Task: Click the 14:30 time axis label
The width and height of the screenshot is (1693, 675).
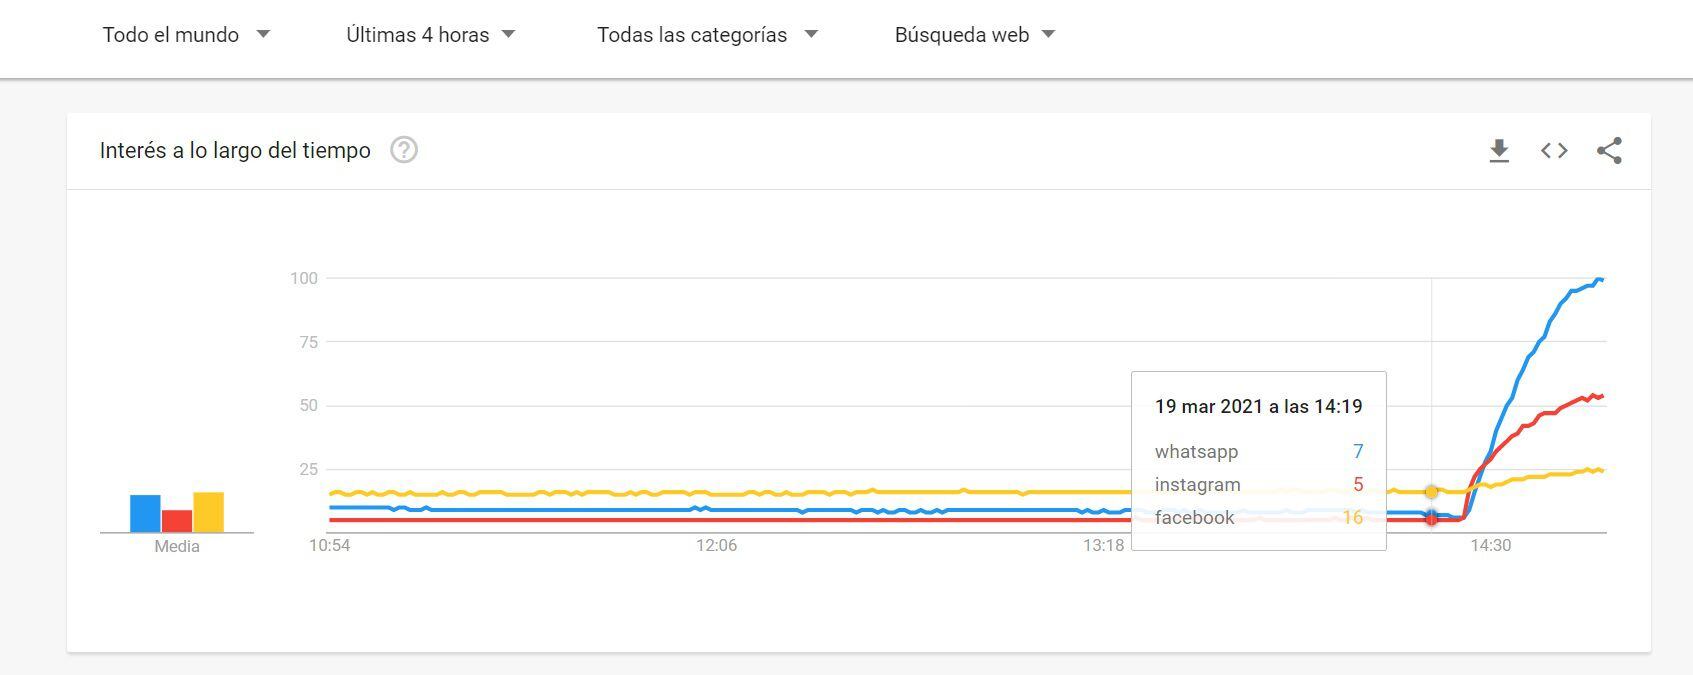Action: [1490, 546]
